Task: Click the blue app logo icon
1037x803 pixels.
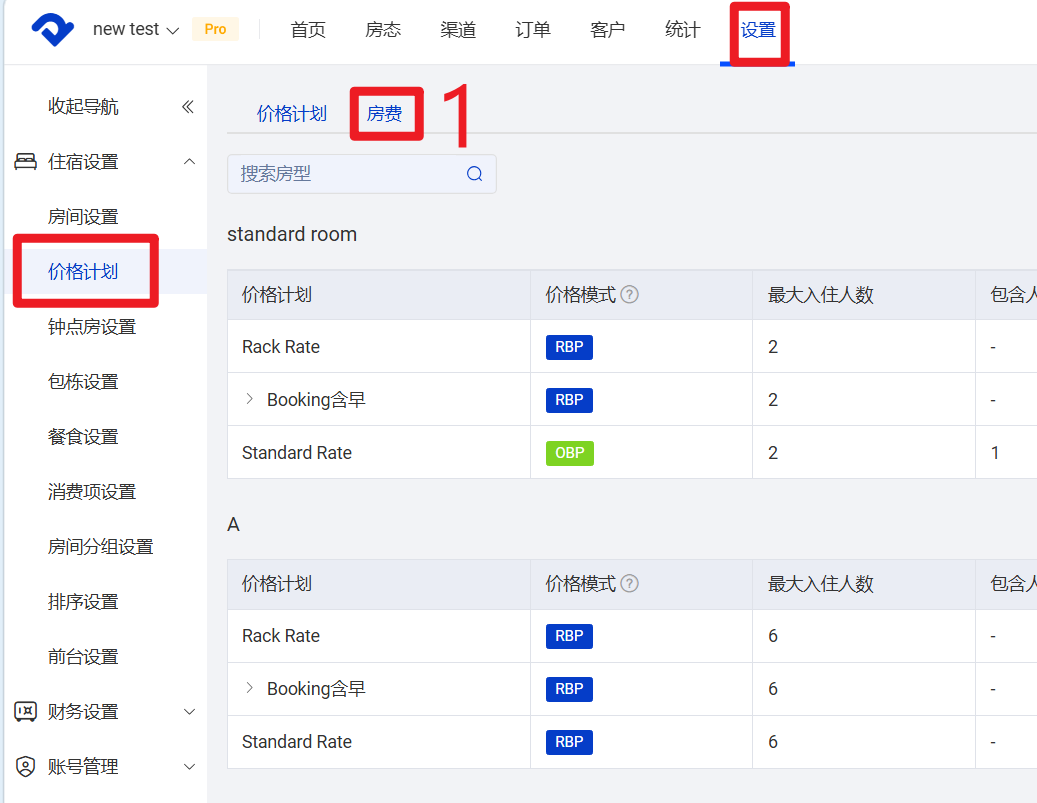Action: [52, 30]
